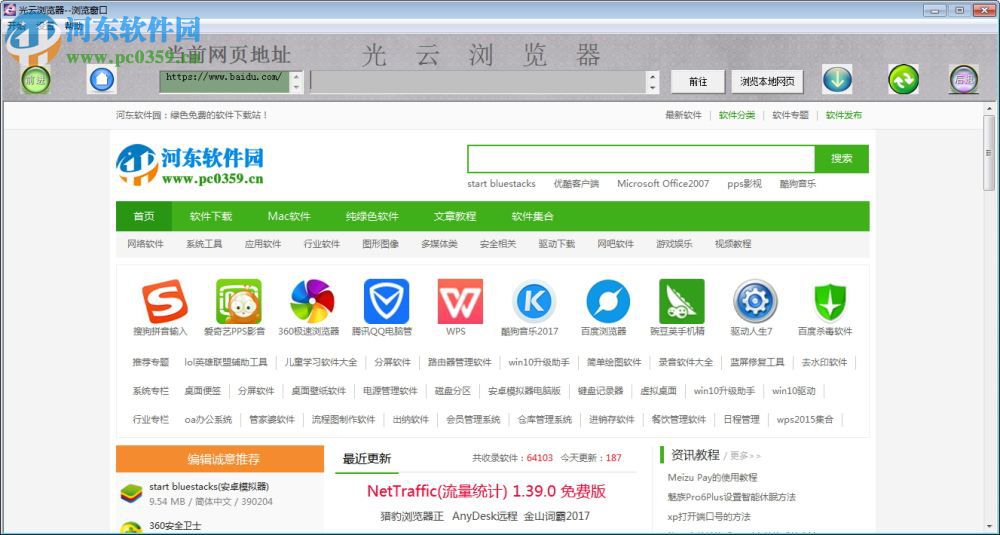Select the 软件集合 navigation tab
This screenshot has width=1000, height=535.
click(532, 216)
